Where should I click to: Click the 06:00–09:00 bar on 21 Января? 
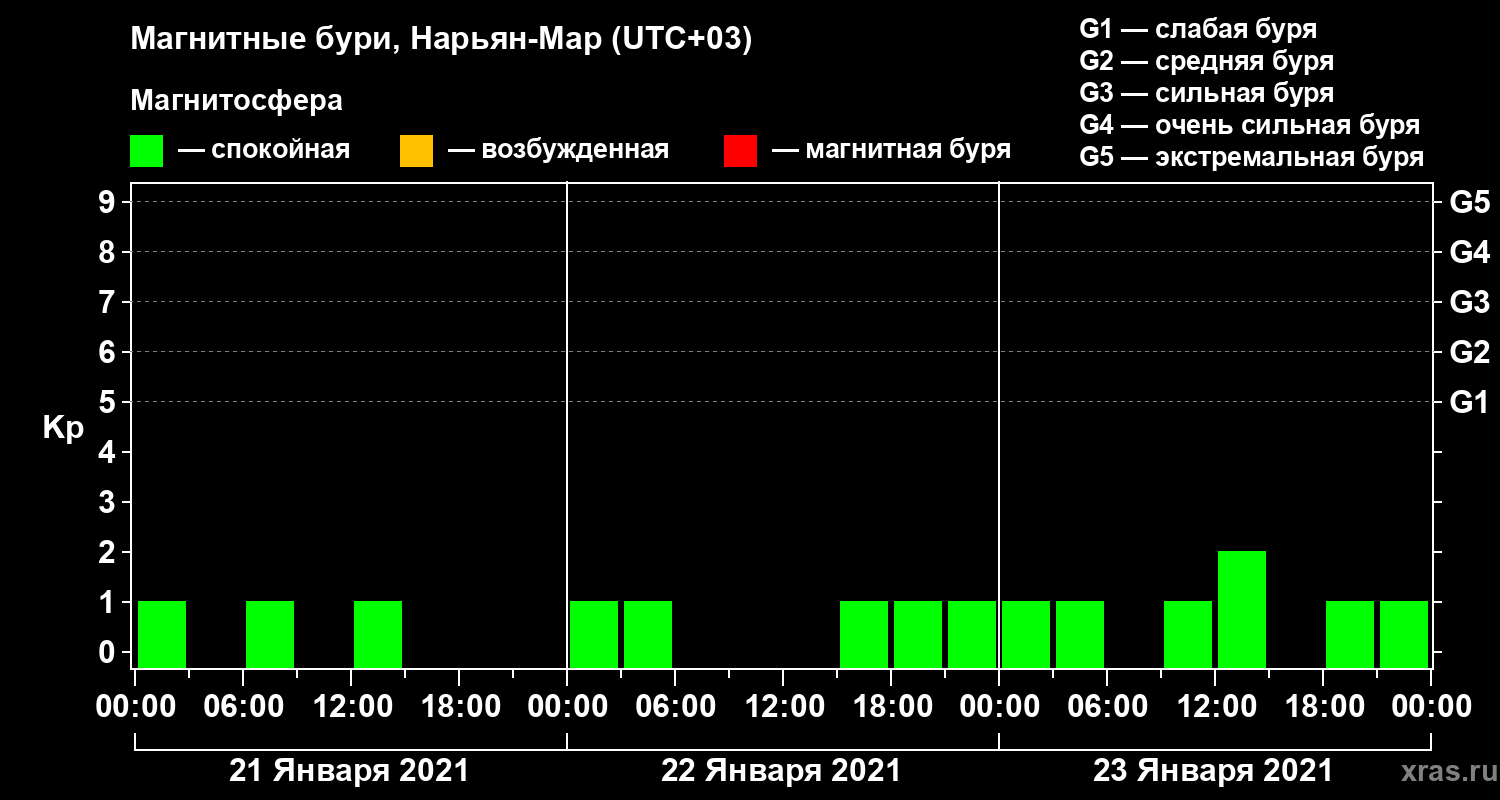pos(270,634)
